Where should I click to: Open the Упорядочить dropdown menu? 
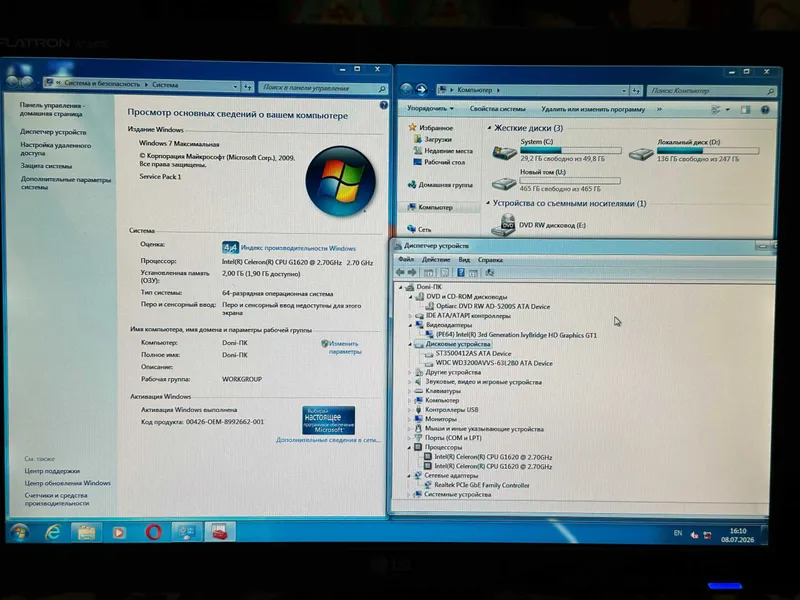point(430,108)
